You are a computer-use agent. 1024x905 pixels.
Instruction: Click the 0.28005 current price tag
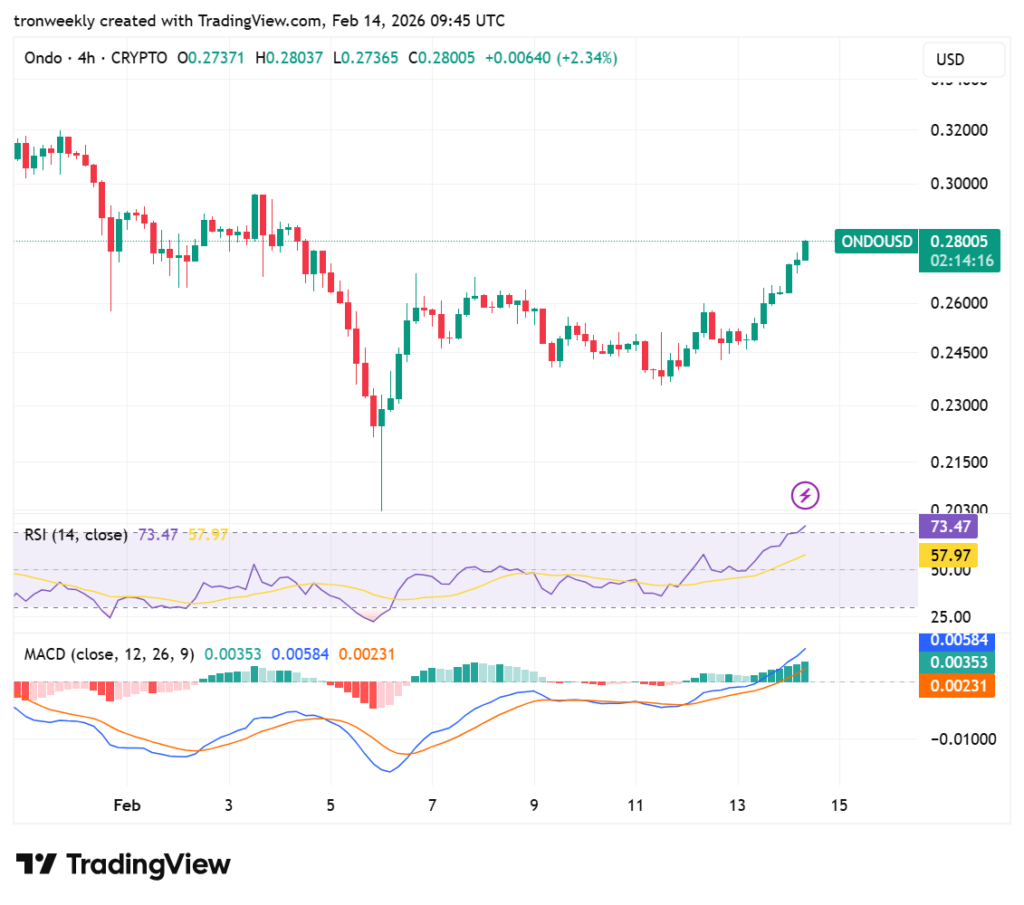959,242
